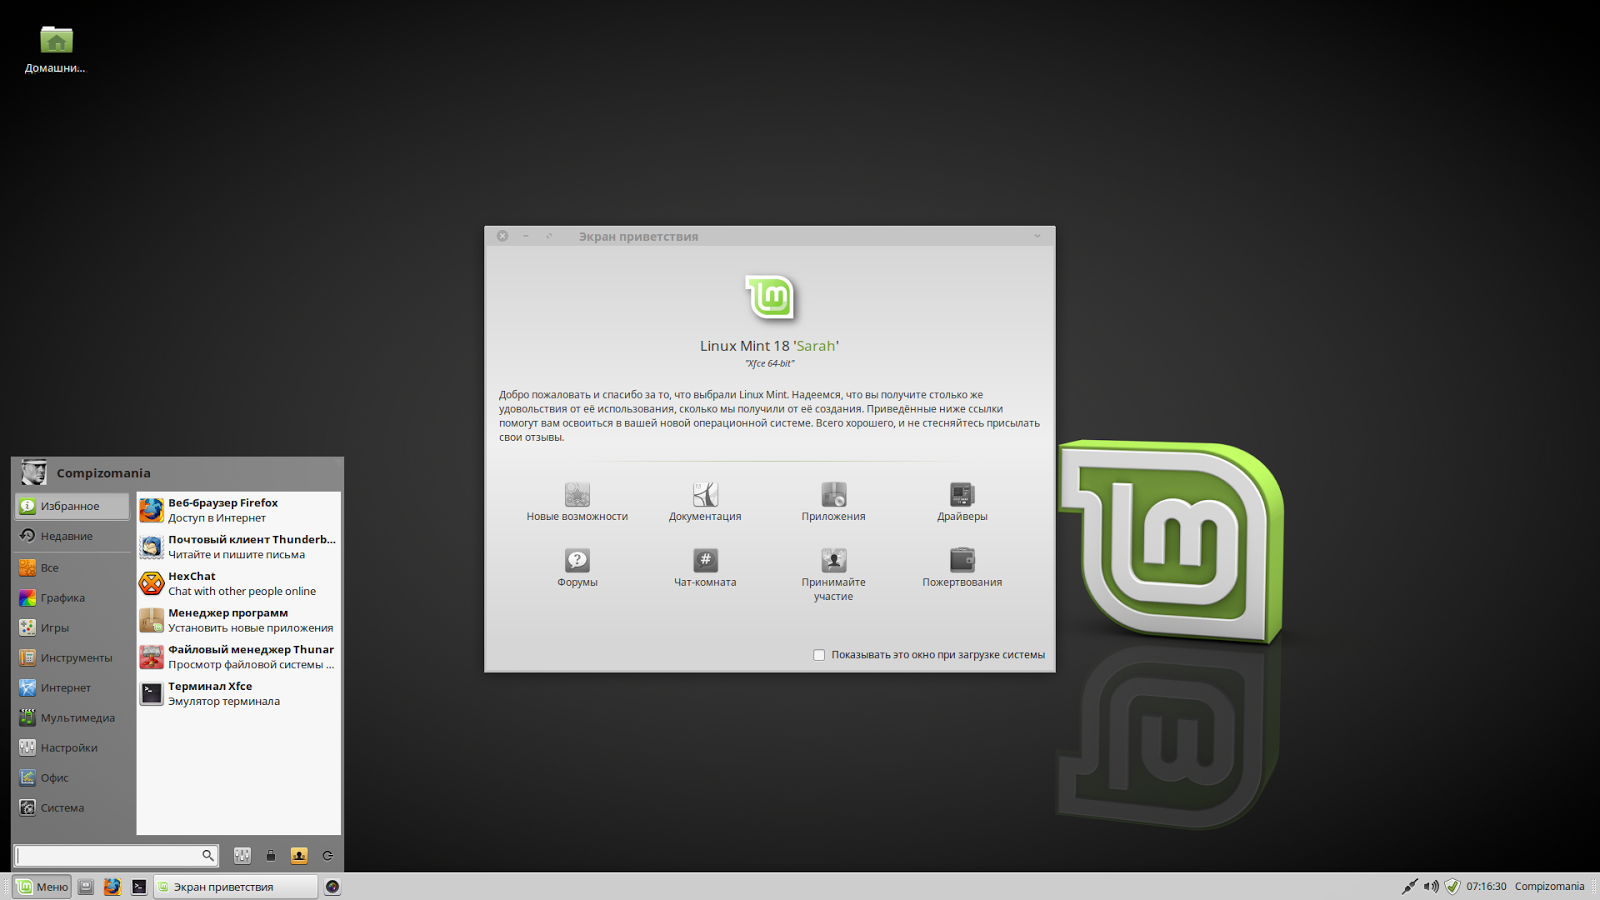Expand the welcome window title bar menu arrow

pos(1037,236)
